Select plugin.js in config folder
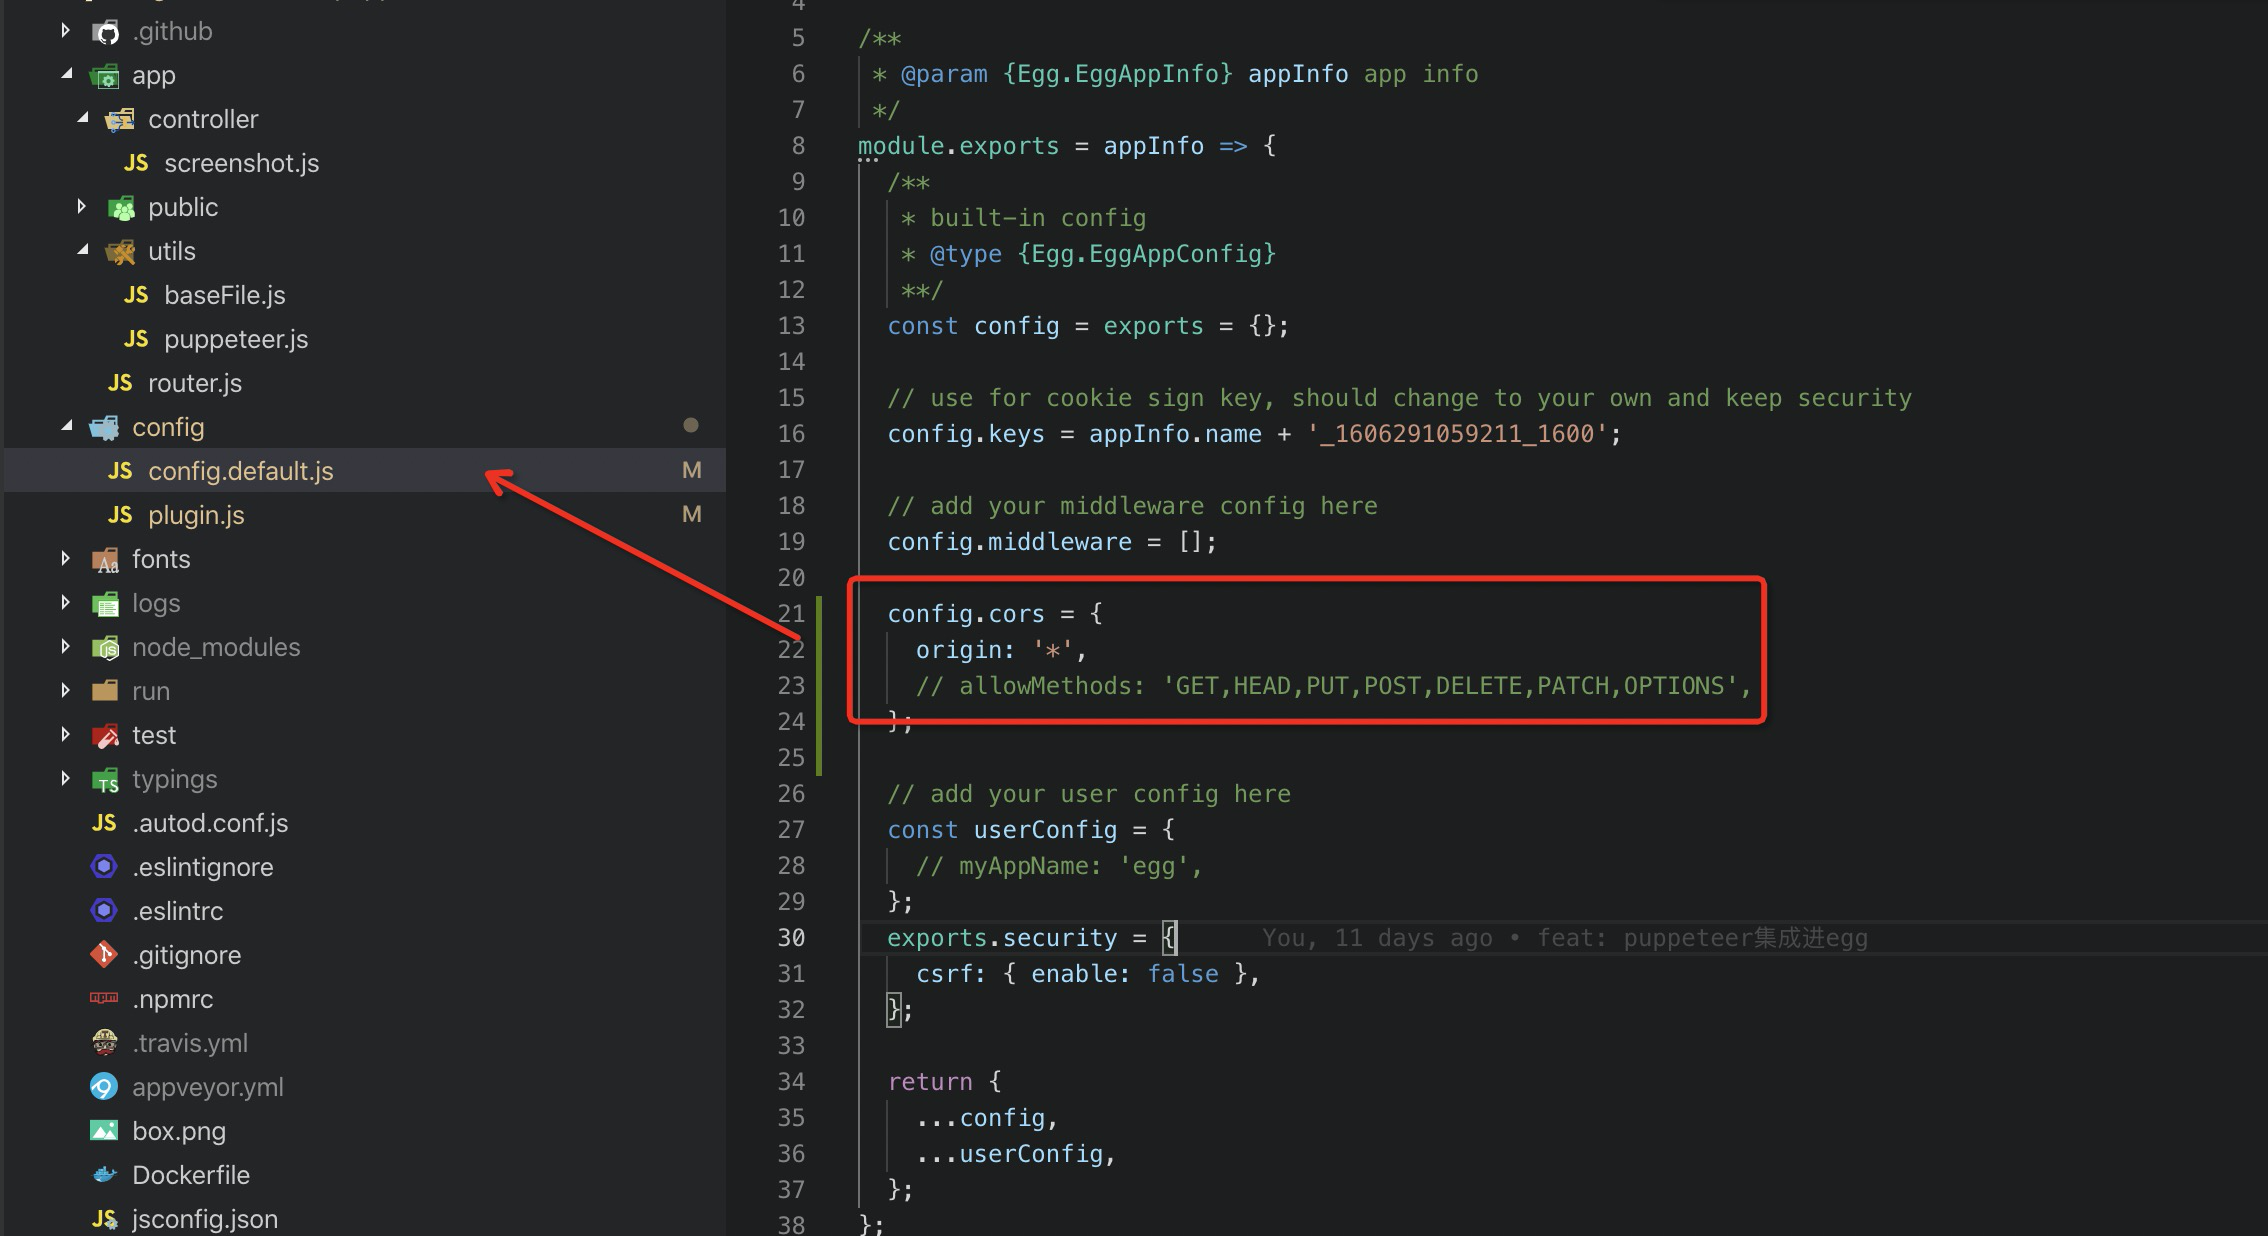This screenshot has width=2268, height=1236. [196, 515]
